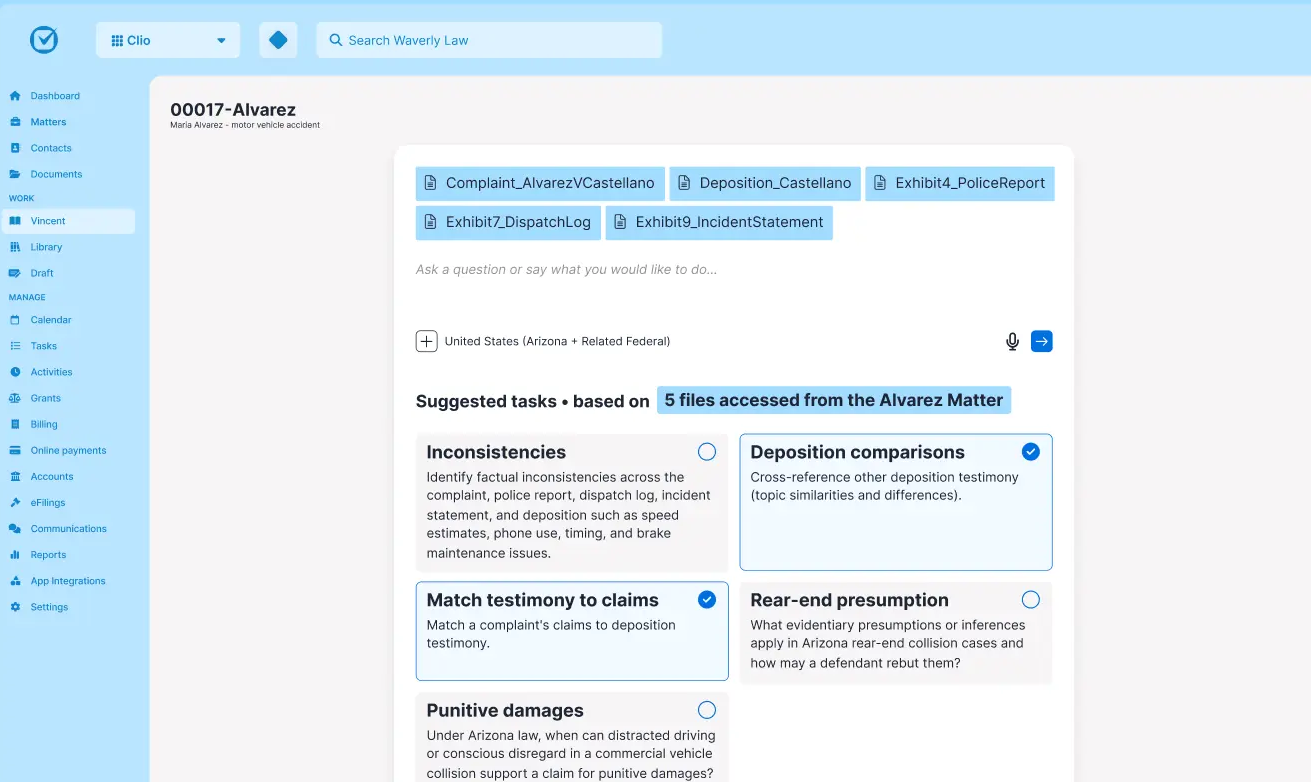Screen dimensions: 1311x782
Task: Open Online payments in sidebar
Action: coord(68,450)
